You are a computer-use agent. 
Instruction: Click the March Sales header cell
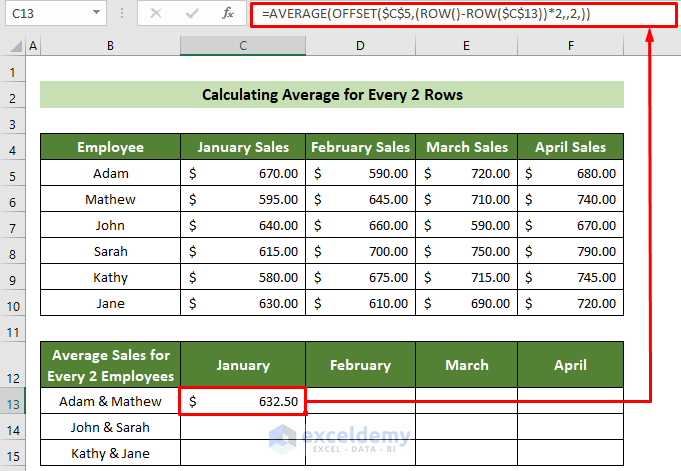click(466, 147)
